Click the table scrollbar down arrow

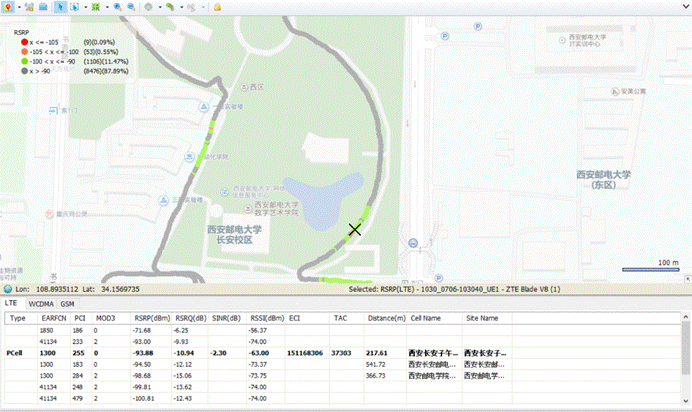686,401
